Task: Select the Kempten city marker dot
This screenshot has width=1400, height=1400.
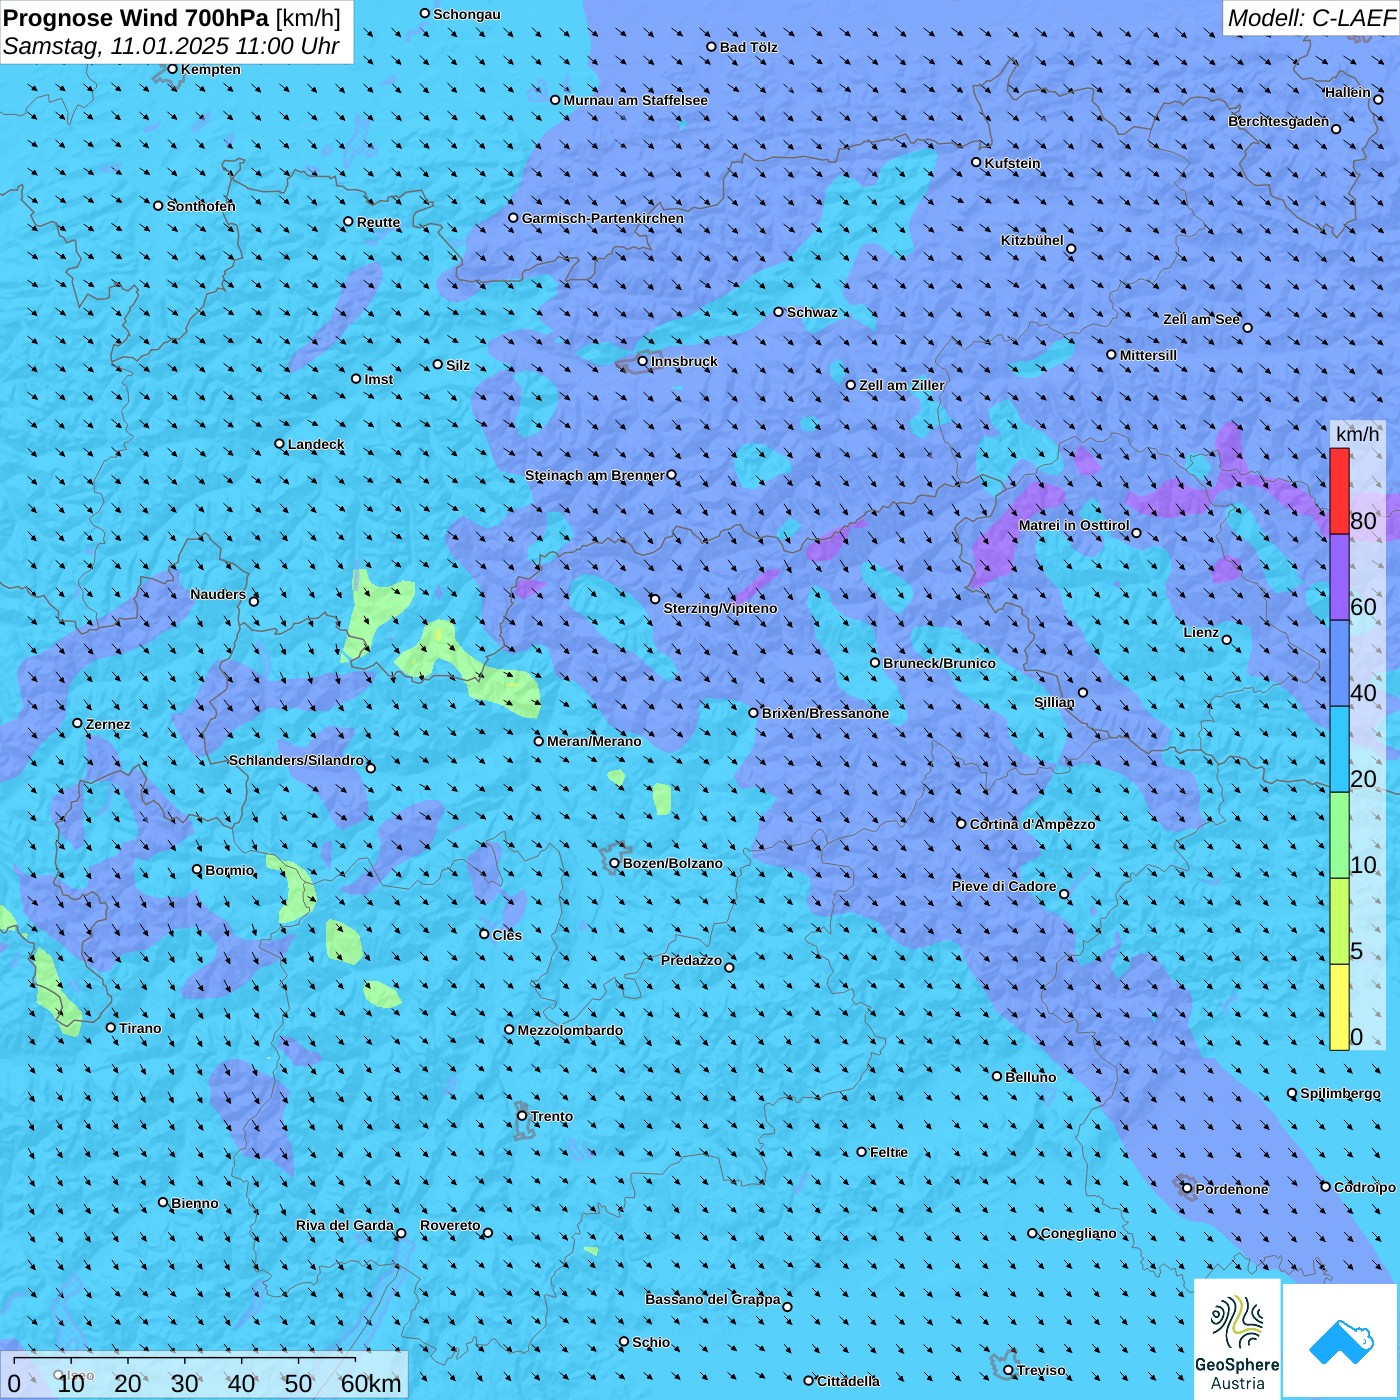Action: click(172, 69)
